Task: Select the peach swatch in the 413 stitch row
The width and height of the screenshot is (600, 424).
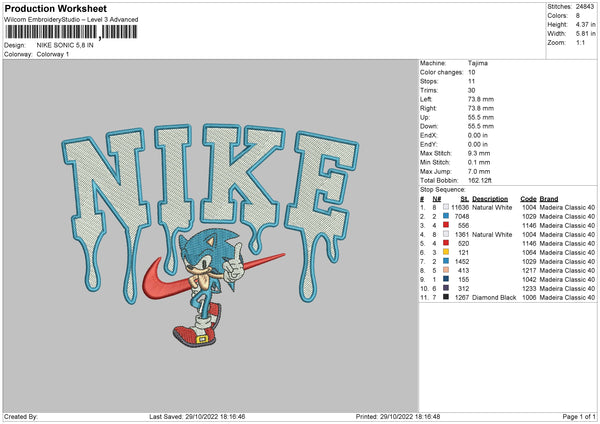Action: coord(446,270)
